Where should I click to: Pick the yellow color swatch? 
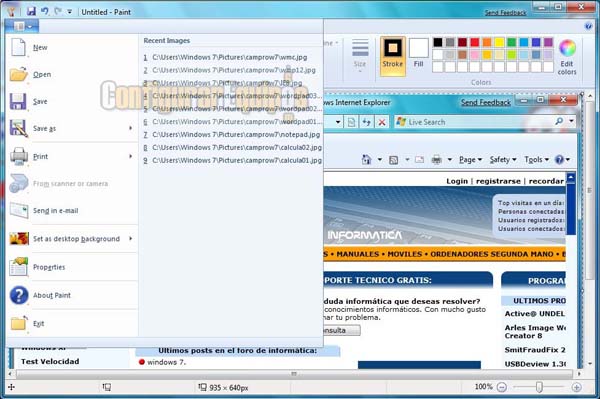[499, 42]
